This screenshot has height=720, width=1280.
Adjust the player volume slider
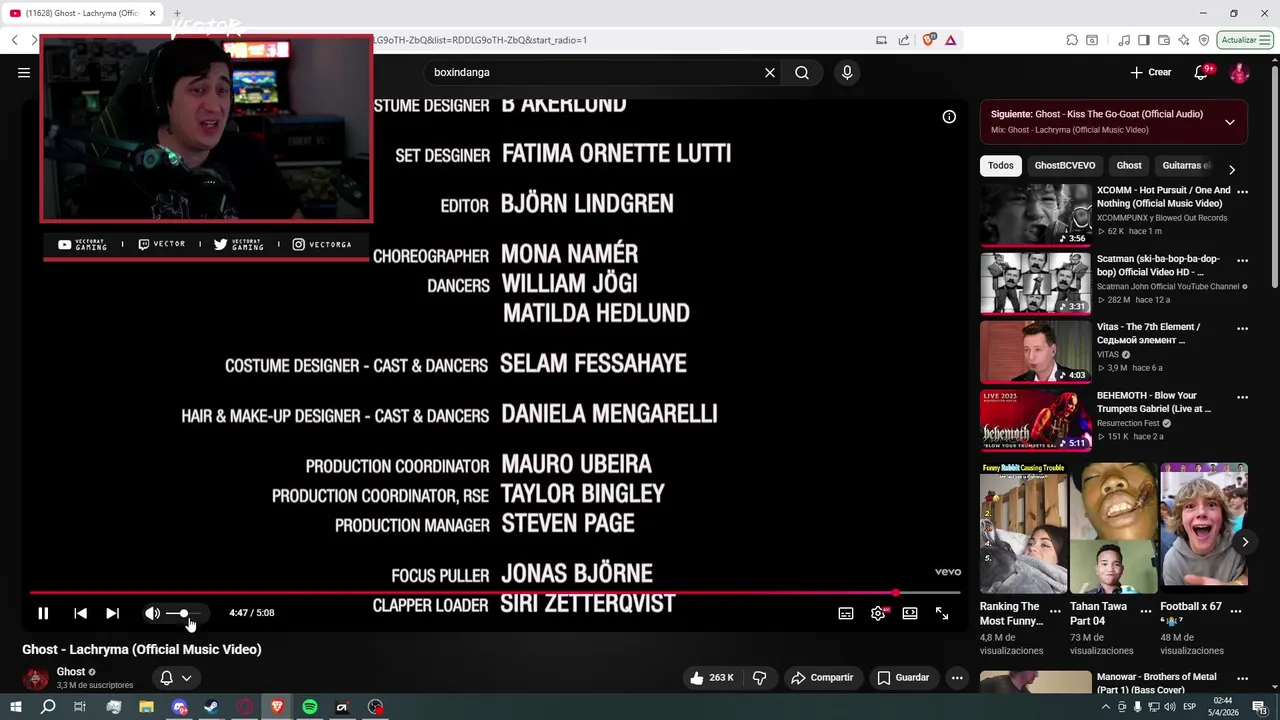184,613
